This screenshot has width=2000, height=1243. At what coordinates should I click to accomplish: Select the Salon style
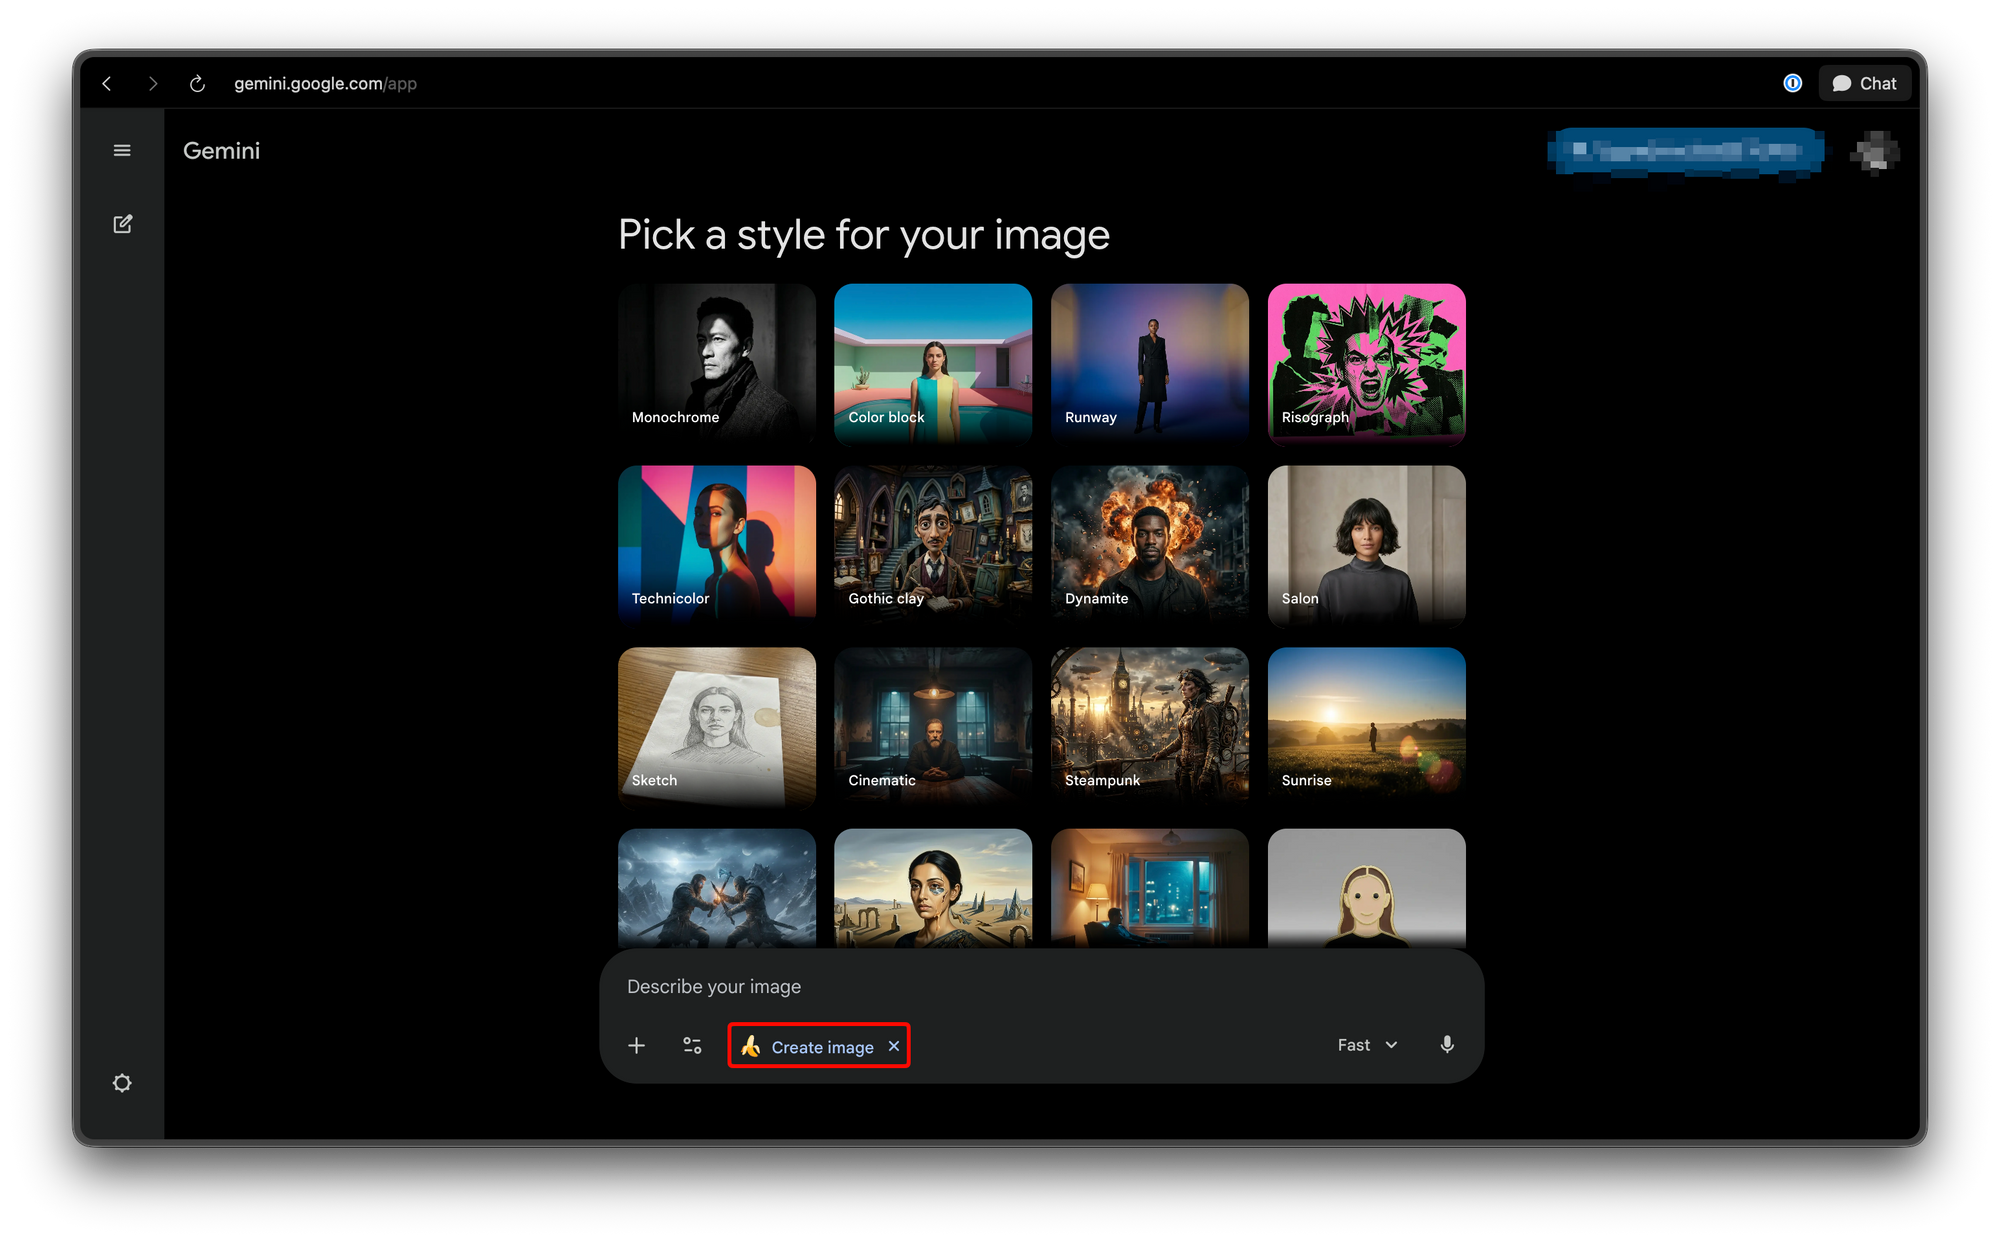(x=1367, y=545)
